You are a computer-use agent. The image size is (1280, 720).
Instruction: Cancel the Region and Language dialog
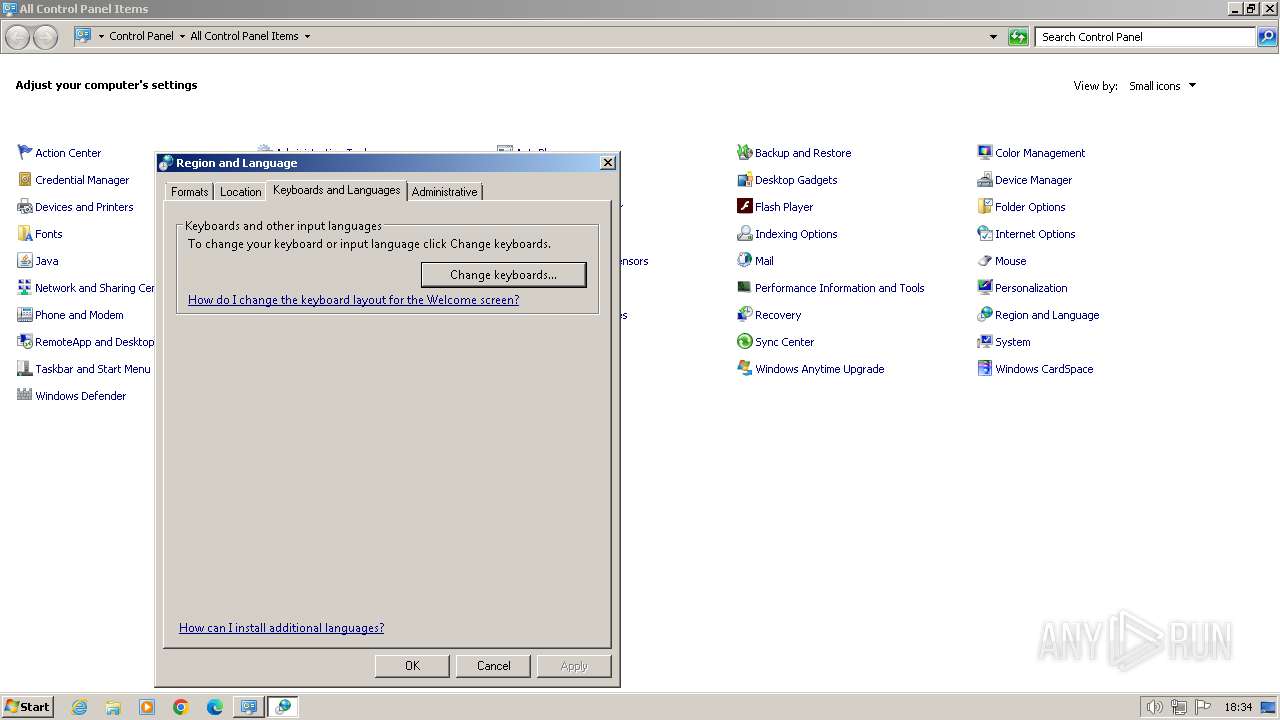click(x=493, y=666)
